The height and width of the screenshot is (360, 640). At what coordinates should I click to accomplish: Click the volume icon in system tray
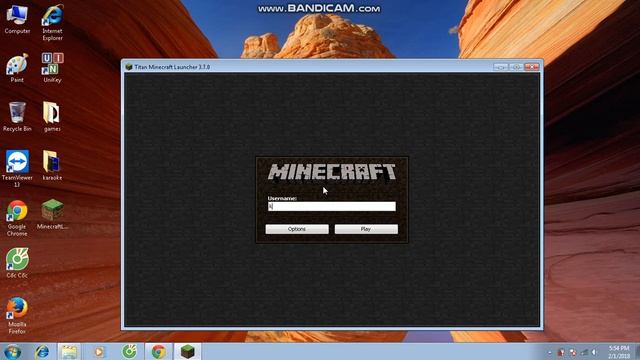595,352
